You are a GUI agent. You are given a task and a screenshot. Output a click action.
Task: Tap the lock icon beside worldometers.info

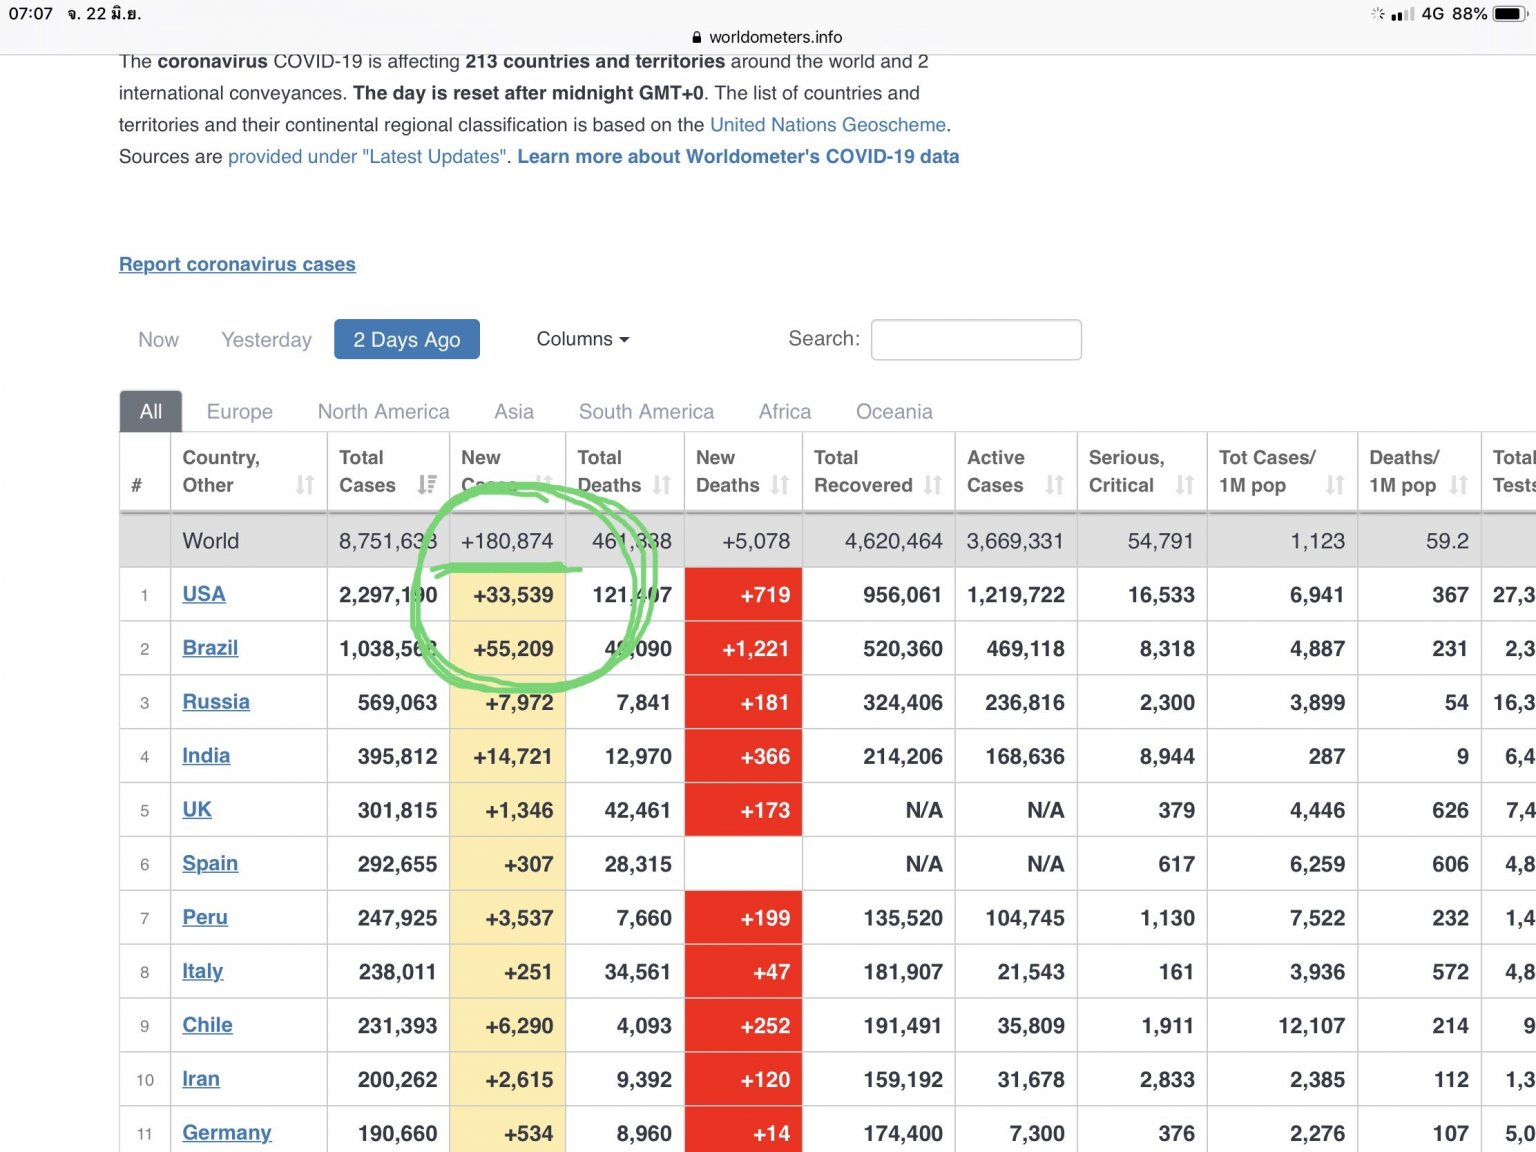coord(697,37)
